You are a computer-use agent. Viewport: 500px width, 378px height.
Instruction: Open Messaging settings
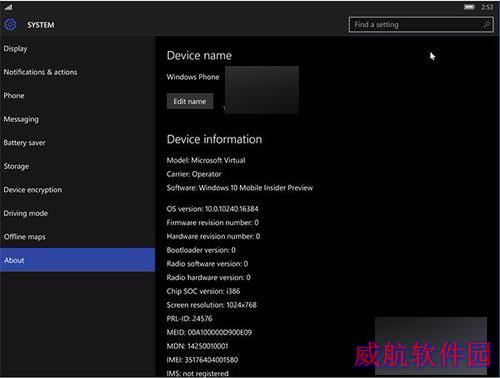click(x=77, y=119)
